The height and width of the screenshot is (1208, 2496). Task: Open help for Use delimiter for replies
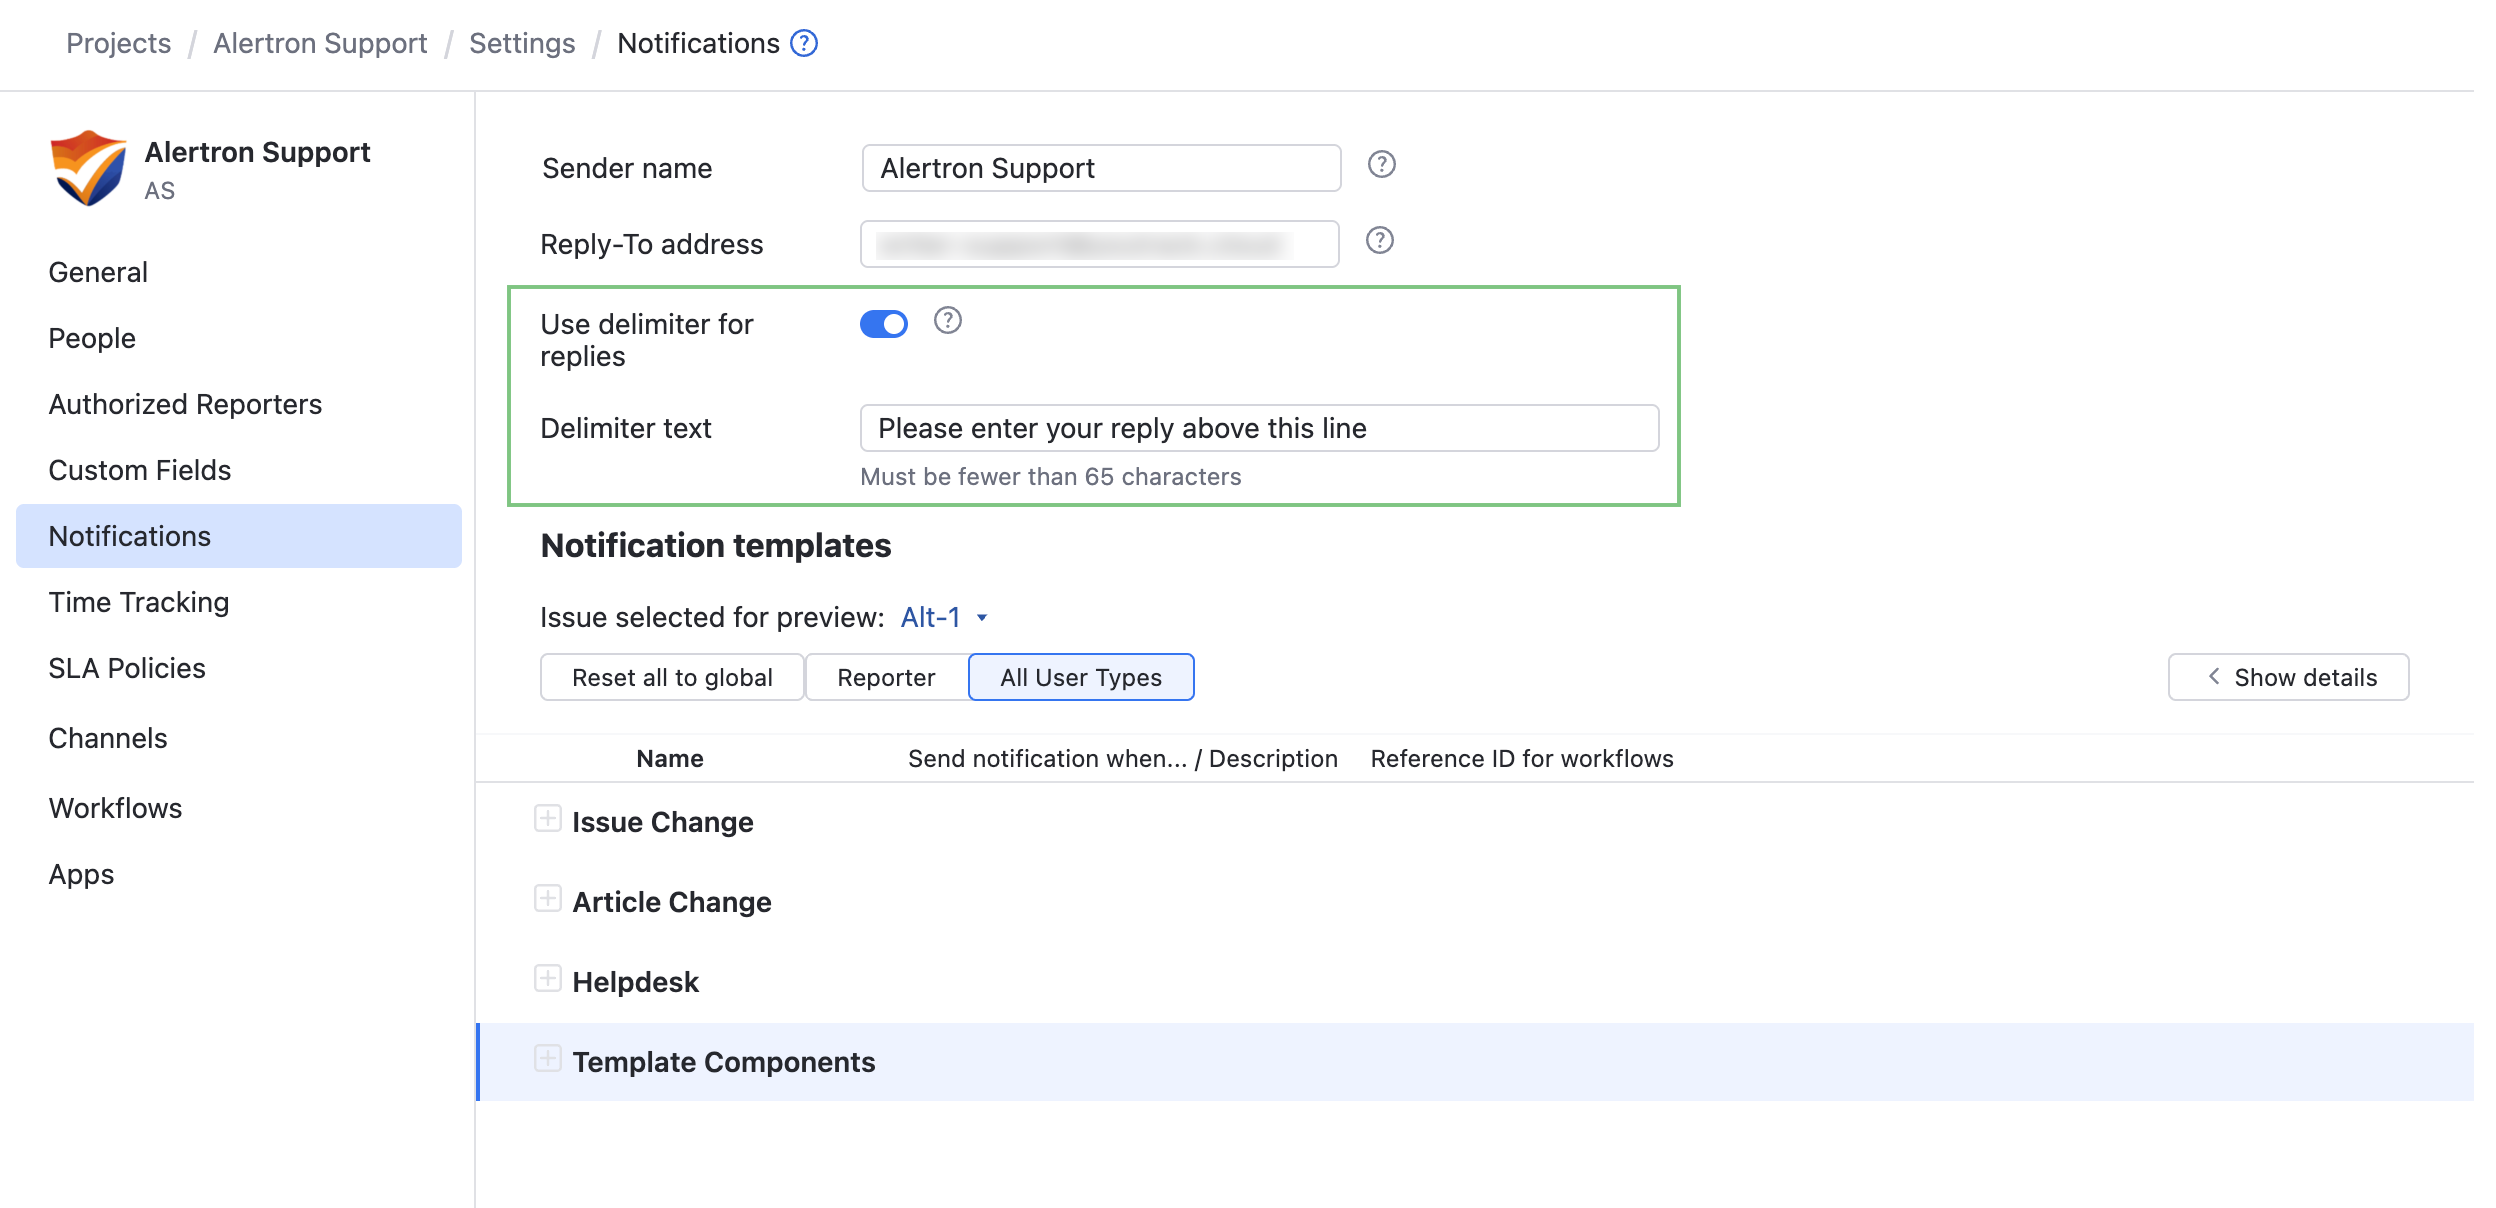click(947, 320)
